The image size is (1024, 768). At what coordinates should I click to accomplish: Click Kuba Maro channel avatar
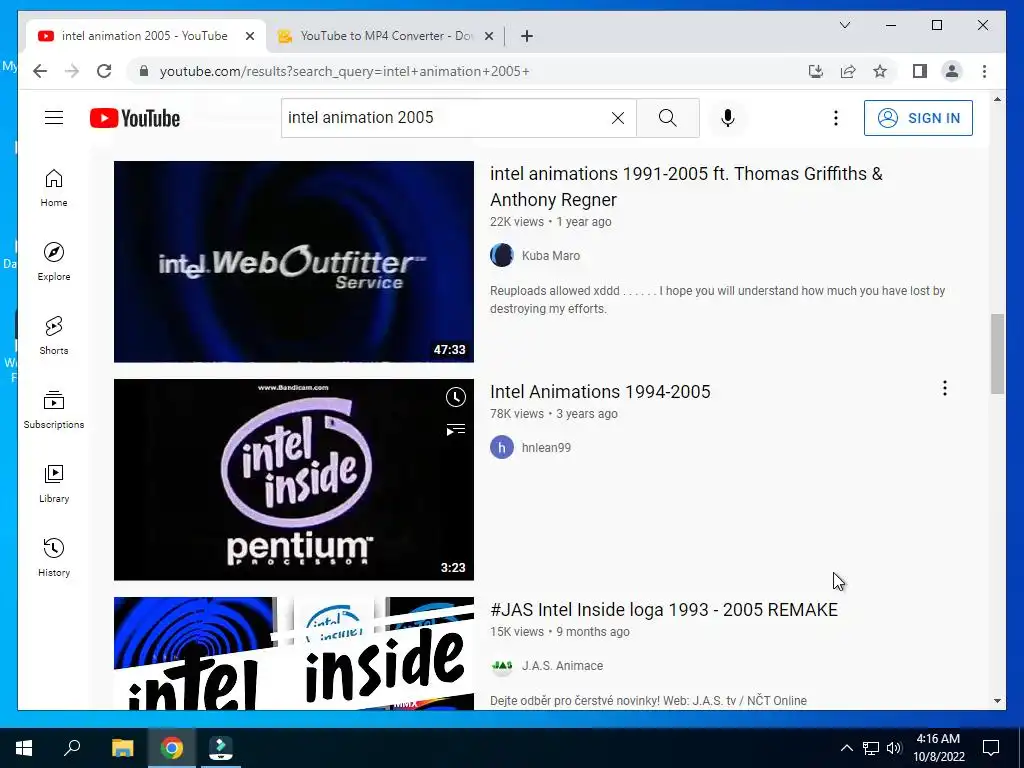(x=502, y=255)
